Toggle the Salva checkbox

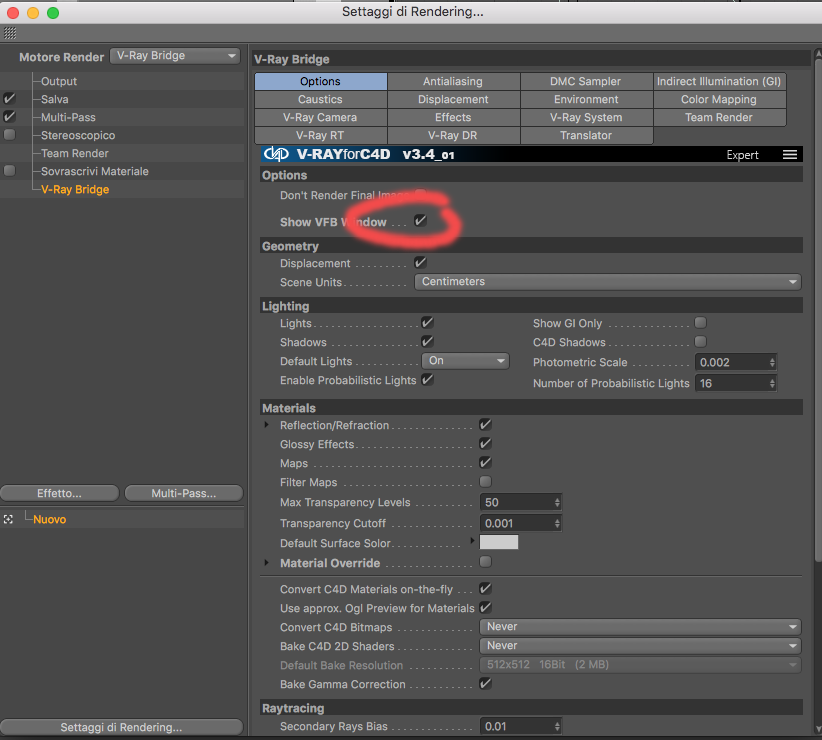9,99
